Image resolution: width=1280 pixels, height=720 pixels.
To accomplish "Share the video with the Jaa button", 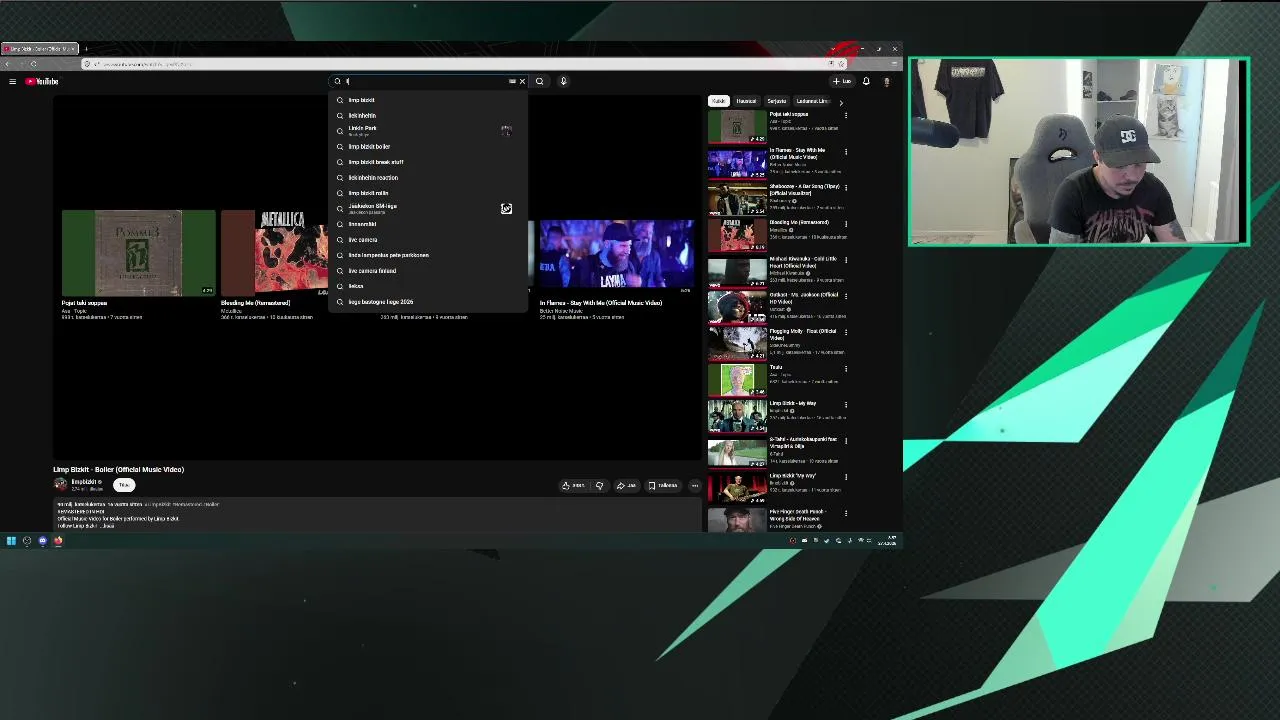I will (x=626, y=485).
